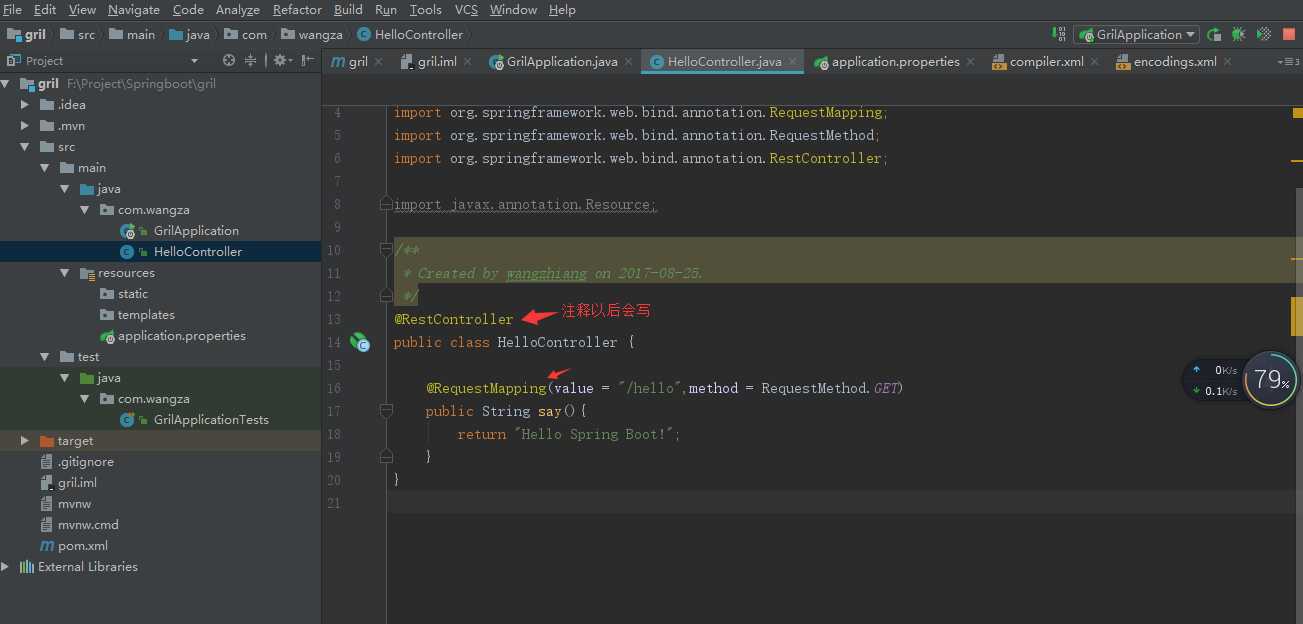Open the GrilApplication run configuration dropdown
This screenshot has width=1303, height=624.
1136,34
